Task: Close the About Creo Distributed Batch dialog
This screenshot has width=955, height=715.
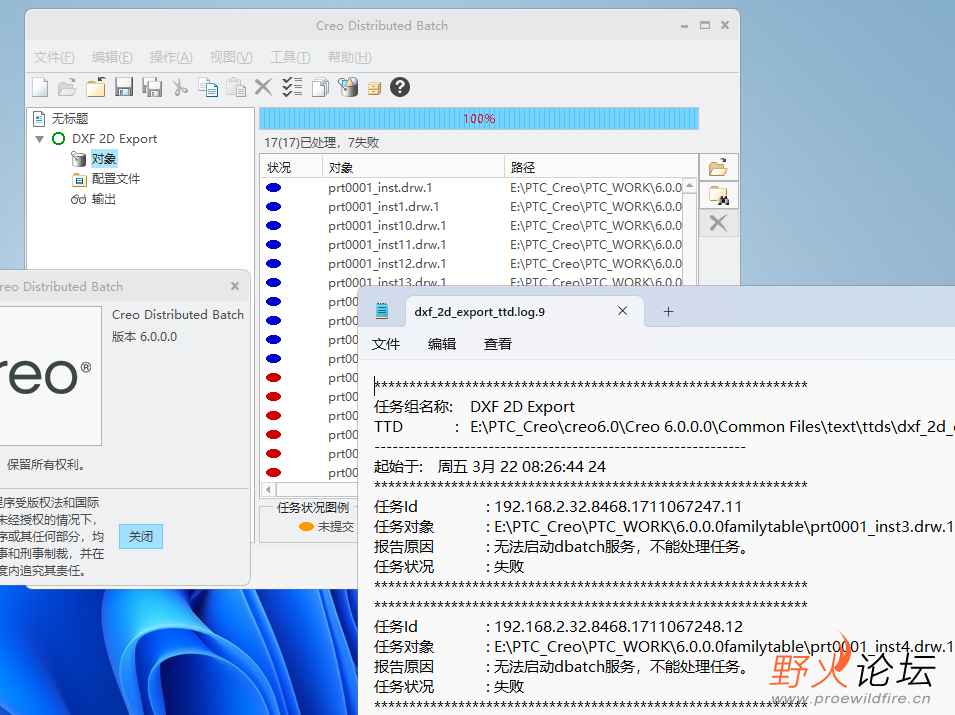Action: coord(235,286)
